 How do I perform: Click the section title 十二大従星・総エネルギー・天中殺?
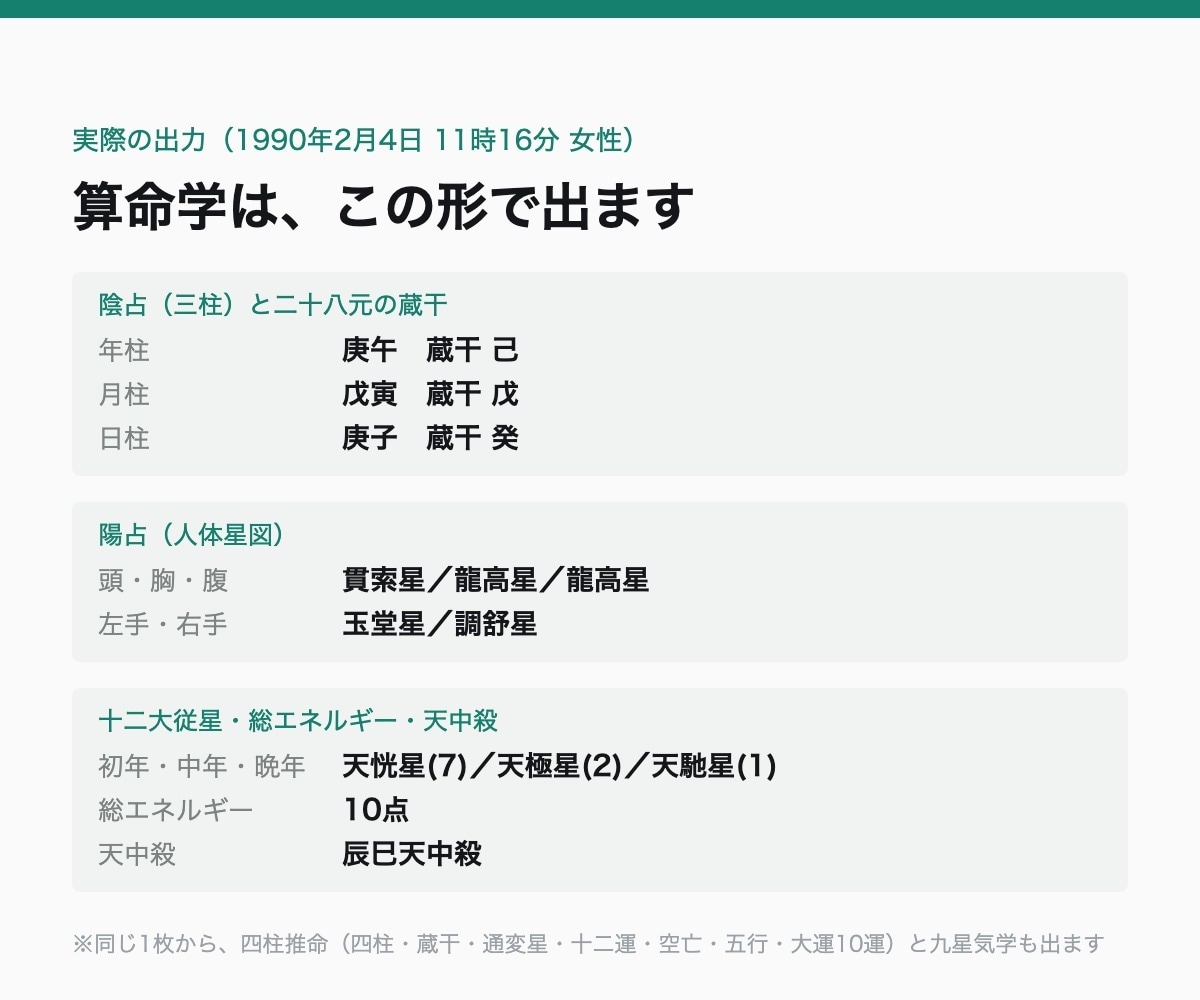[298, 720]
